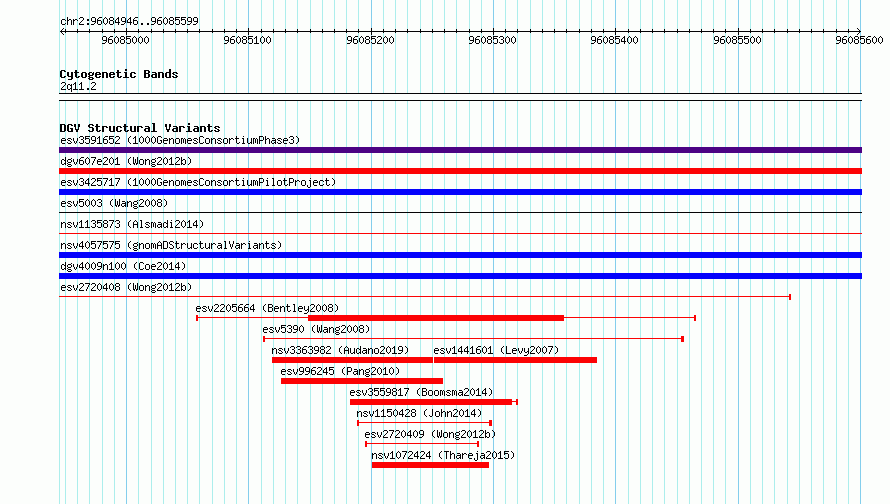Viewport: 890px width, 504px height.
Task: Click the Cytogenetic Bands track title
Action: [x=119, y=74]
